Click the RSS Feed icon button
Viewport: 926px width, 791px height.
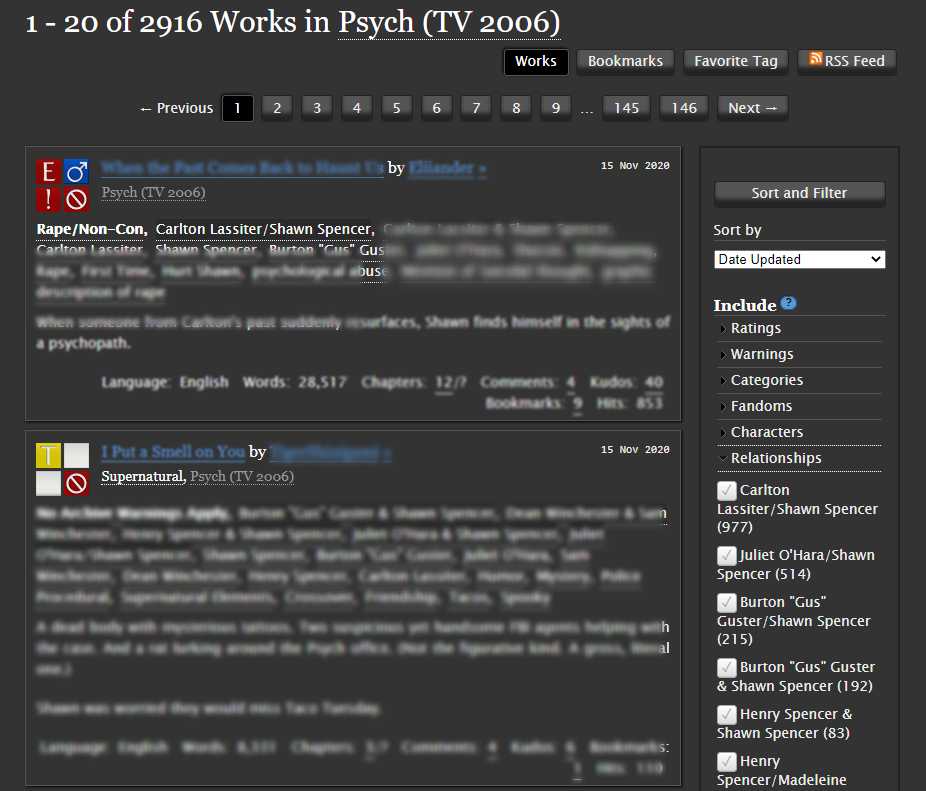click(846, 61)
